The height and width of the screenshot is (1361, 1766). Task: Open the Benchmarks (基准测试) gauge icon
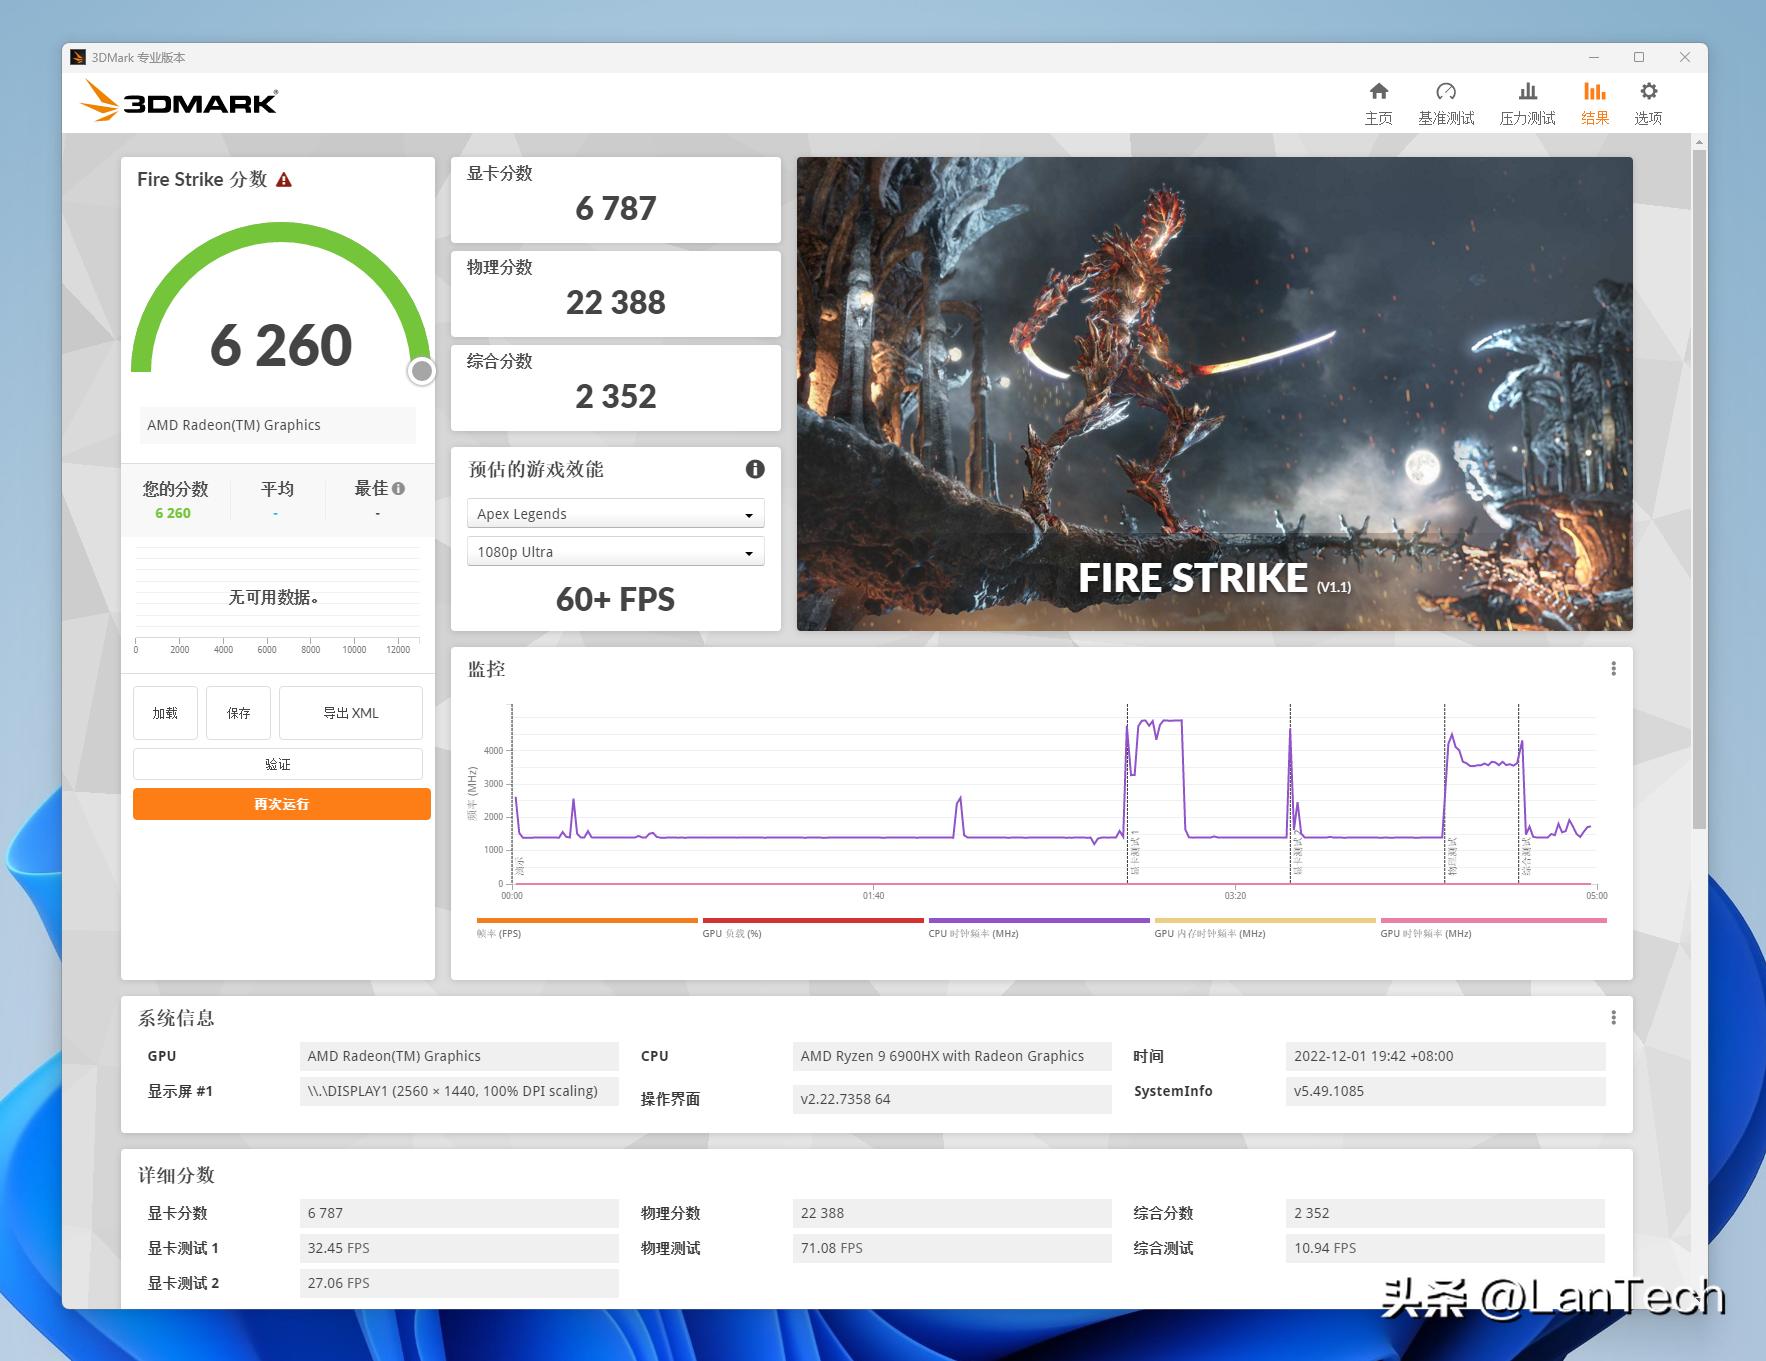[x=1445, y=92]
